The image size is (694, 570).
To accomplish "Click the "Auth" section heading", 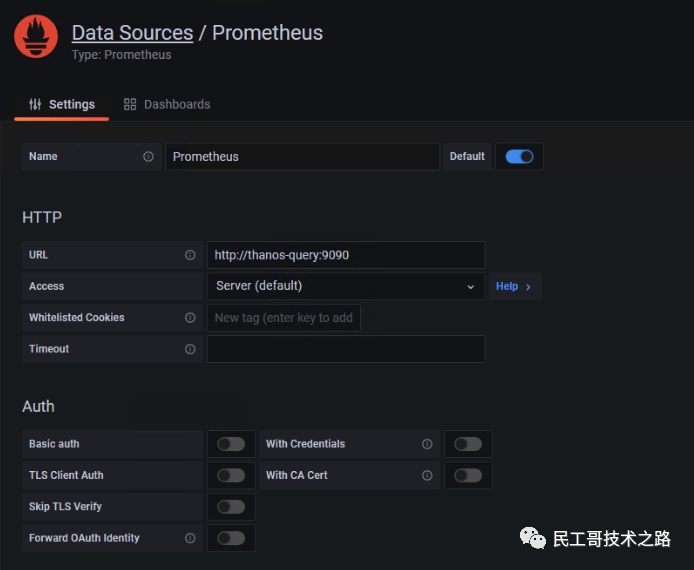I will point(39,406).
